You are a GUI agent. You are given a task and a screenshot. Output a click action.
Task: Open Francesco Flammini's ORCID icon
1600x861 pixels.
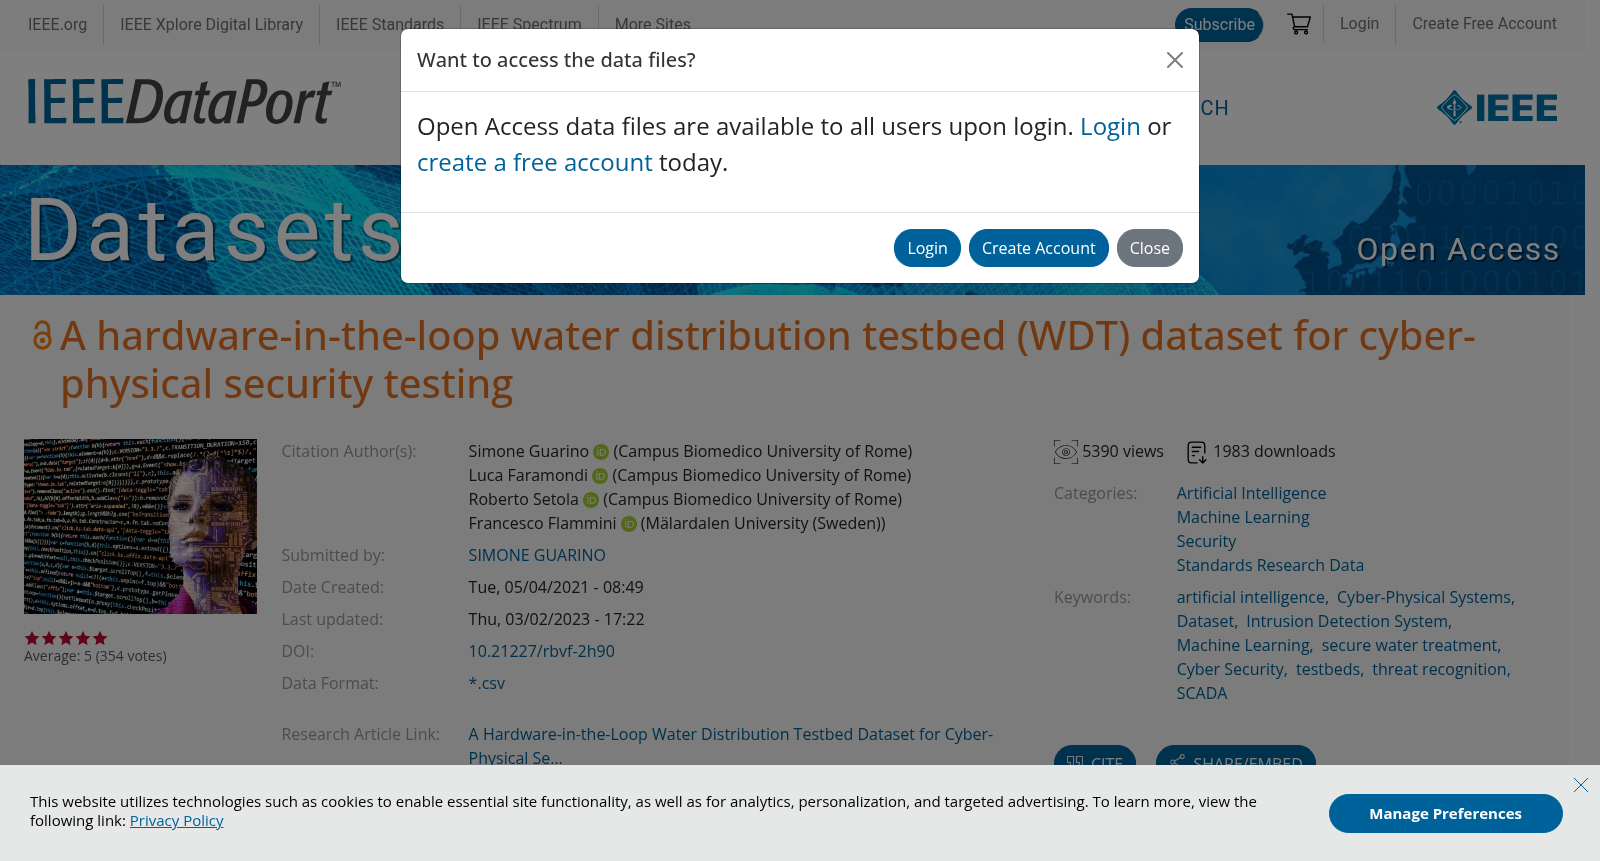click(x=629, y=524)
